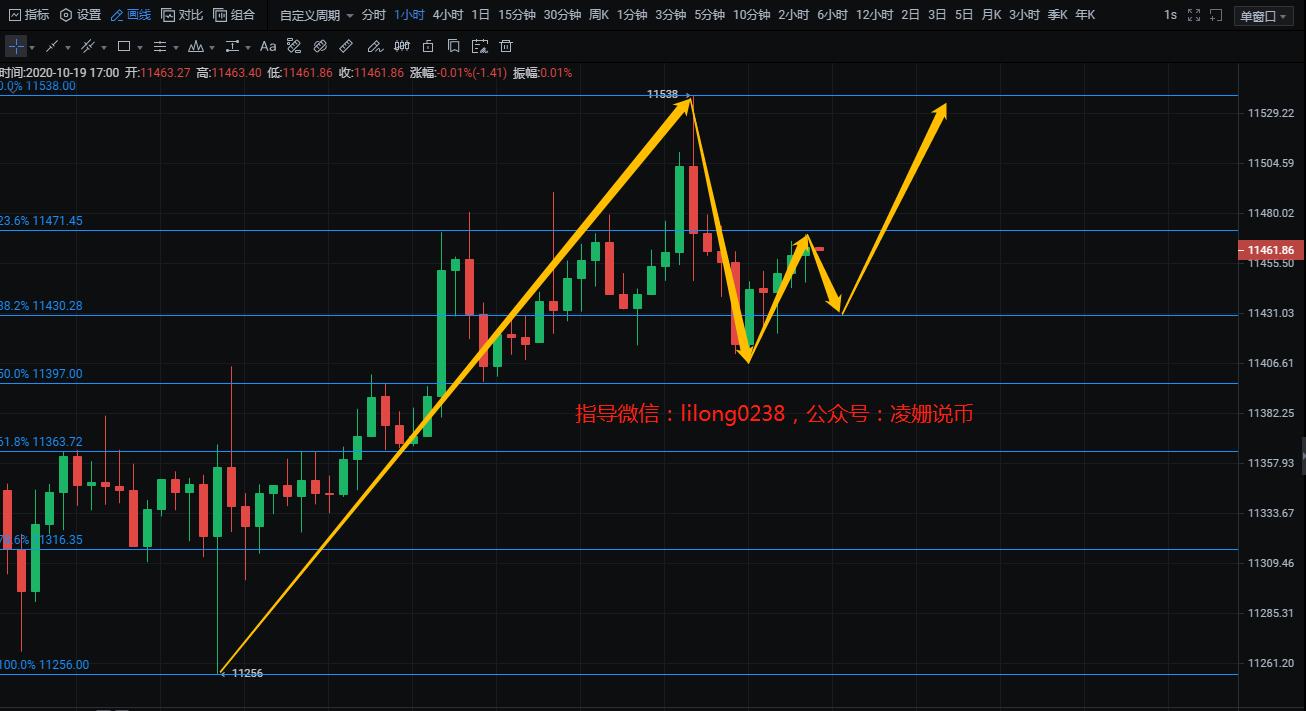Toggle the 指标 indicators panel
The height and width of the screenshot is (711, 1306).
pyautogui.click(x=28, y=15)
